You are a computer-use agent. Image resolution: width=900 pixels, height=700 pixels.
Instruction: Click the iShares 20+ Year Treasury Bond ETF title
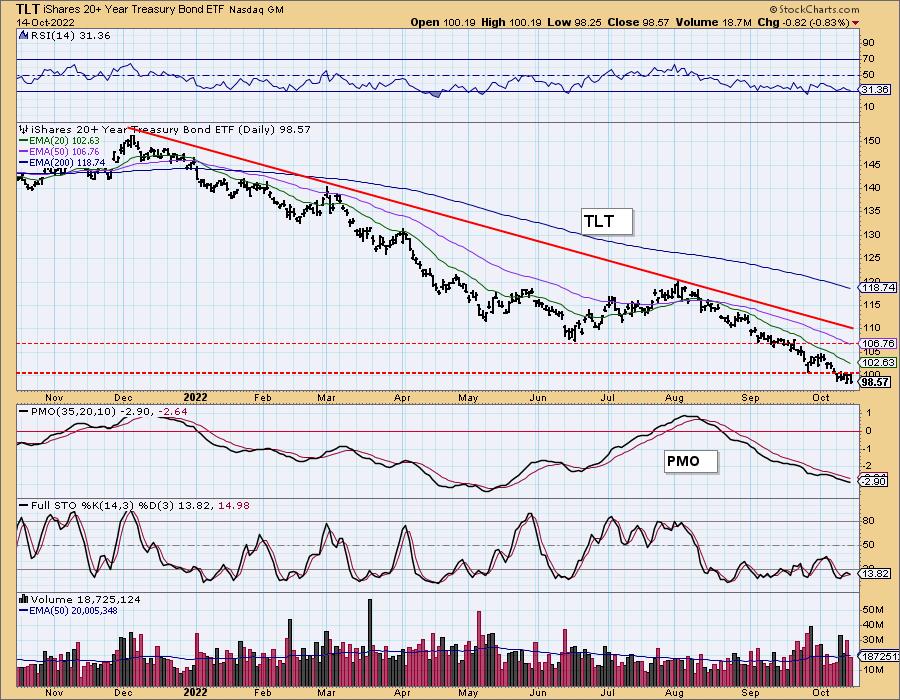pyautogui.click(x=134, y=10)
